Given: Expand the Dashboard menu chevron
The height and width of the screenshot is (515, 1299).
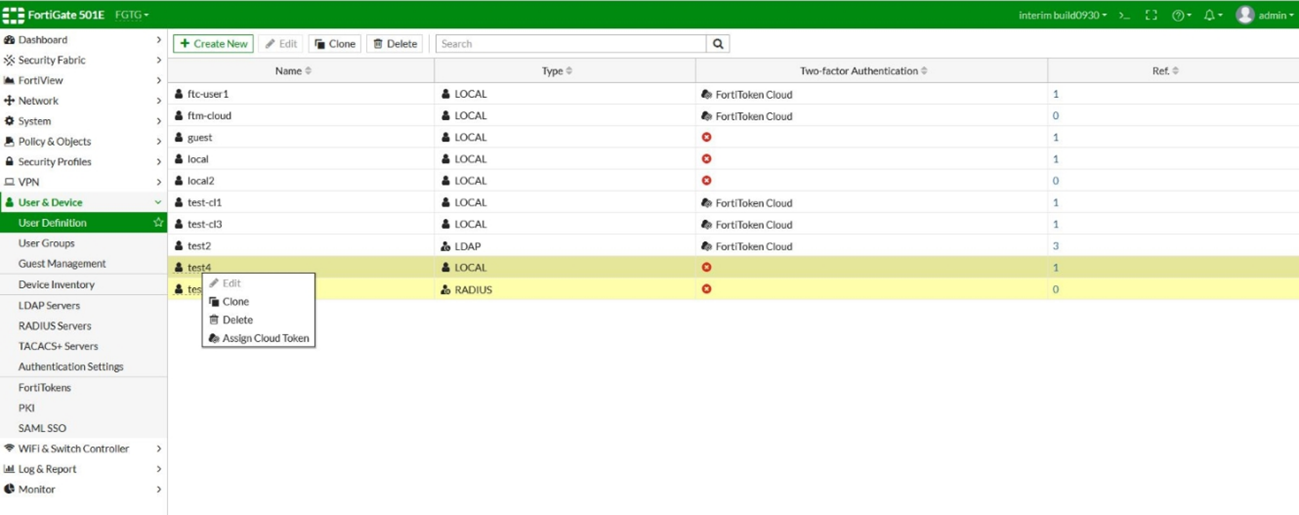Looking at the screenshot, I should (158, 40).
